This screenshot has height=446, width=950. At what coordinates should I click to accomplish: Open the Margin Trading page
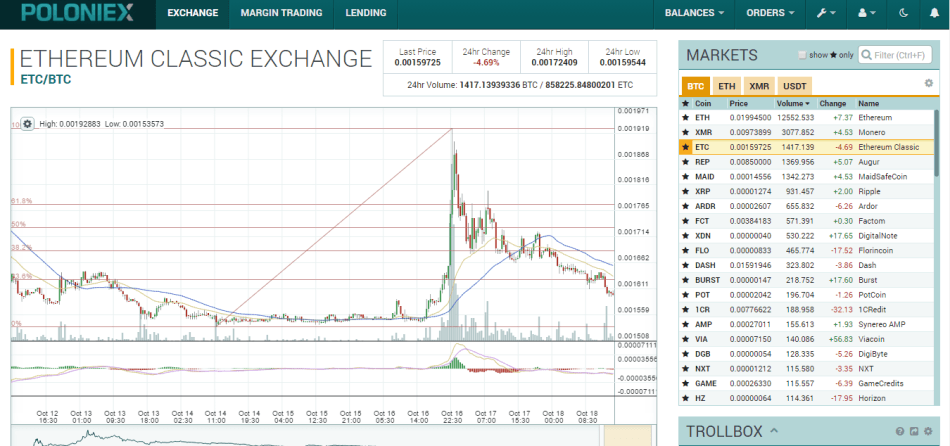(281, 13)
